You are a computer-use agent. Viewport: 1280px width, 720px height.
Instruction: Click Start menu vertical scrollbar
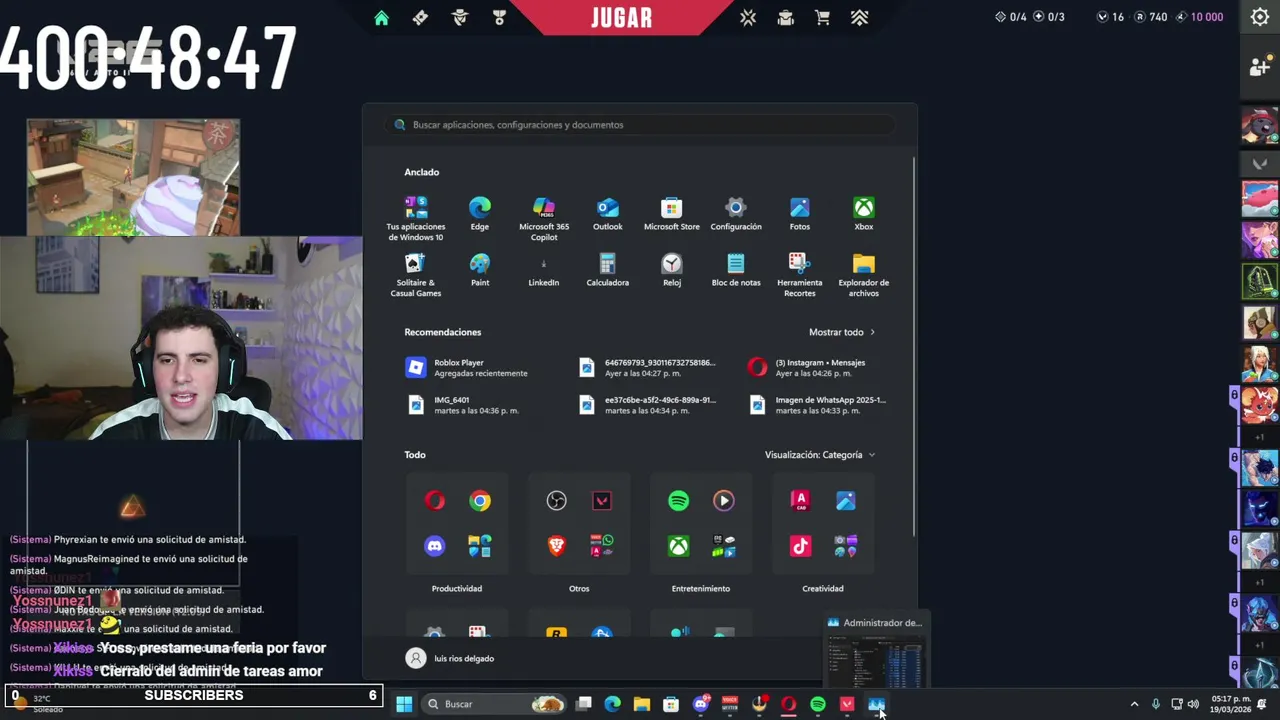914,346
